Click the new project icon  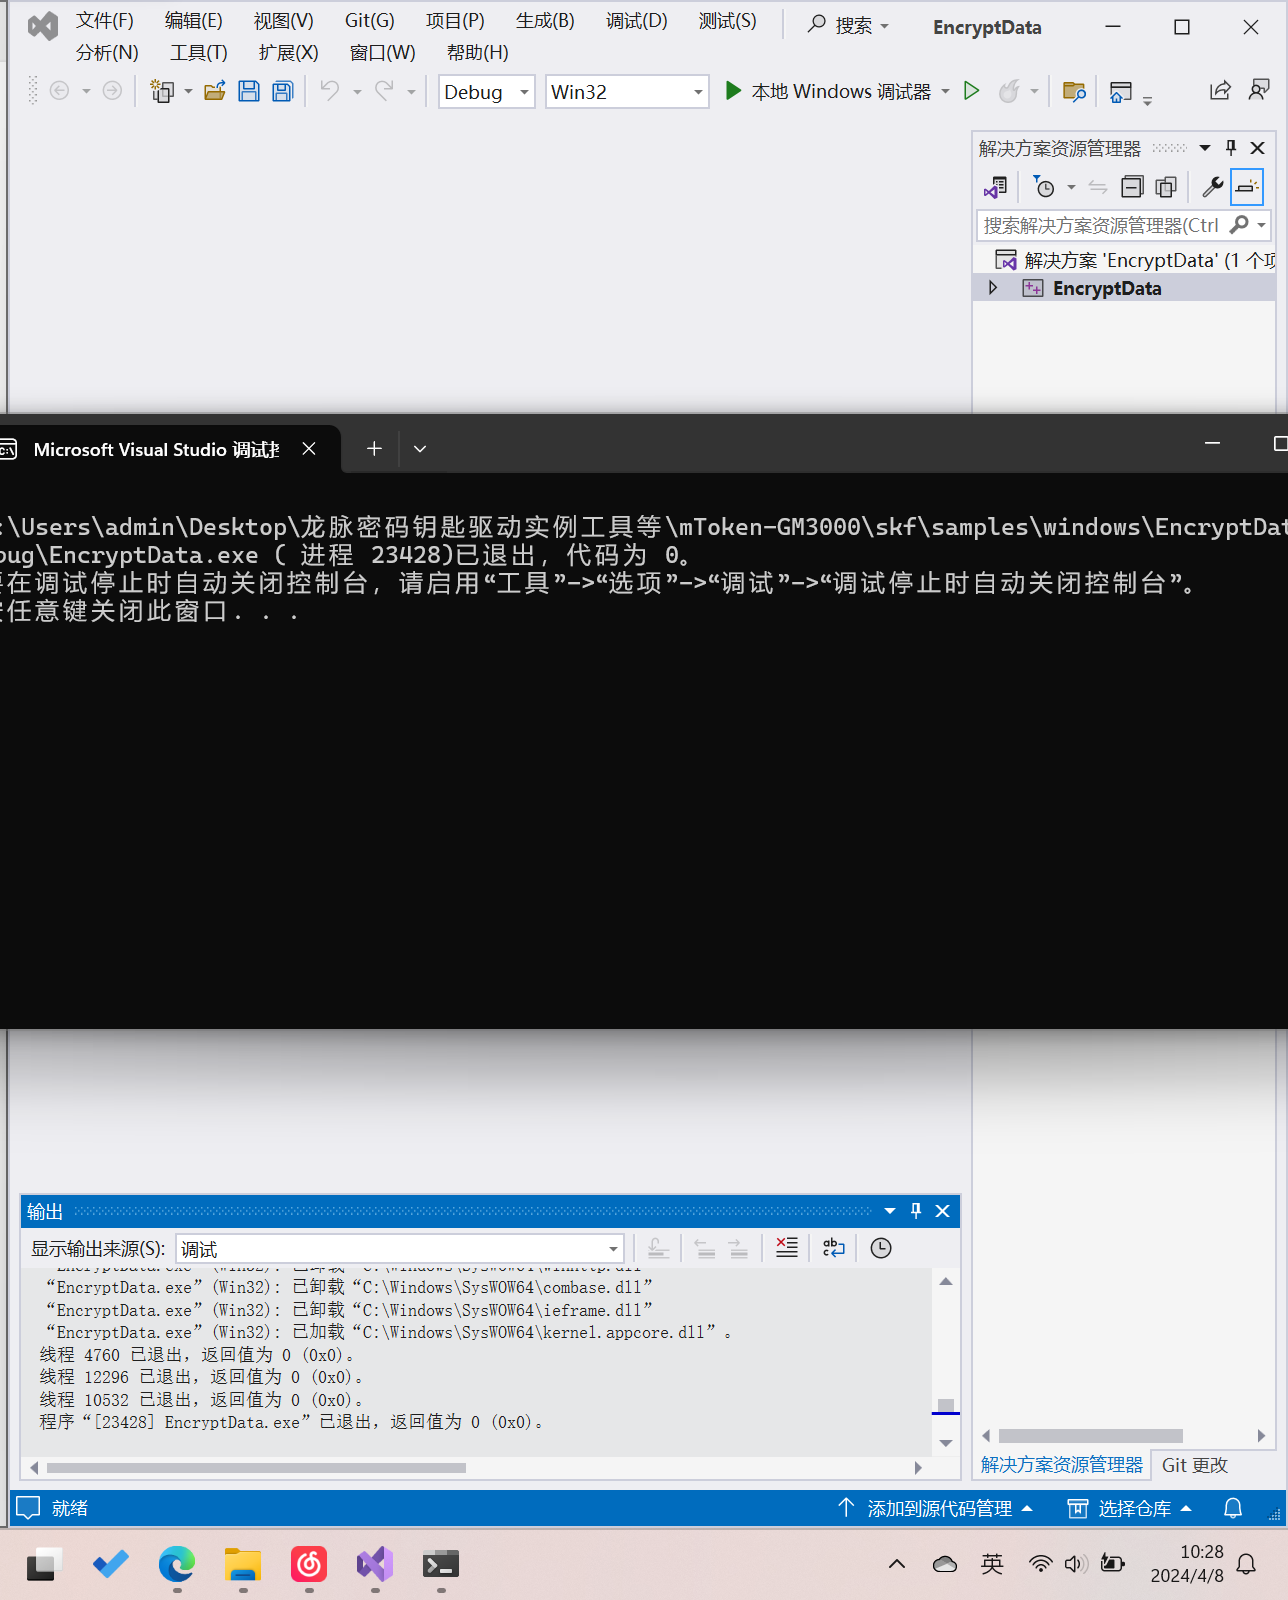[x=162, y=91]
